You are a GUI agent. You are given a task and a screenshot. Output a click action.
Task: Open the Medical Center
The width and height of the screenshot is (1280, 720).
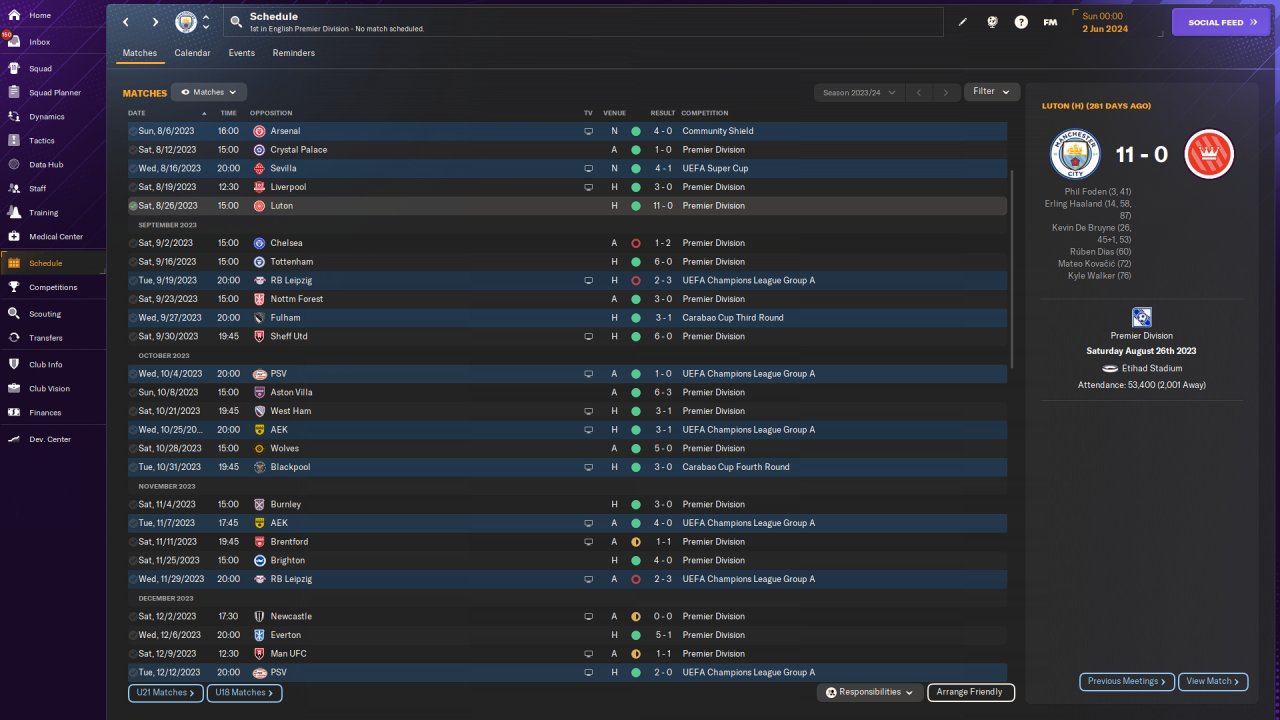pos(52,237)
